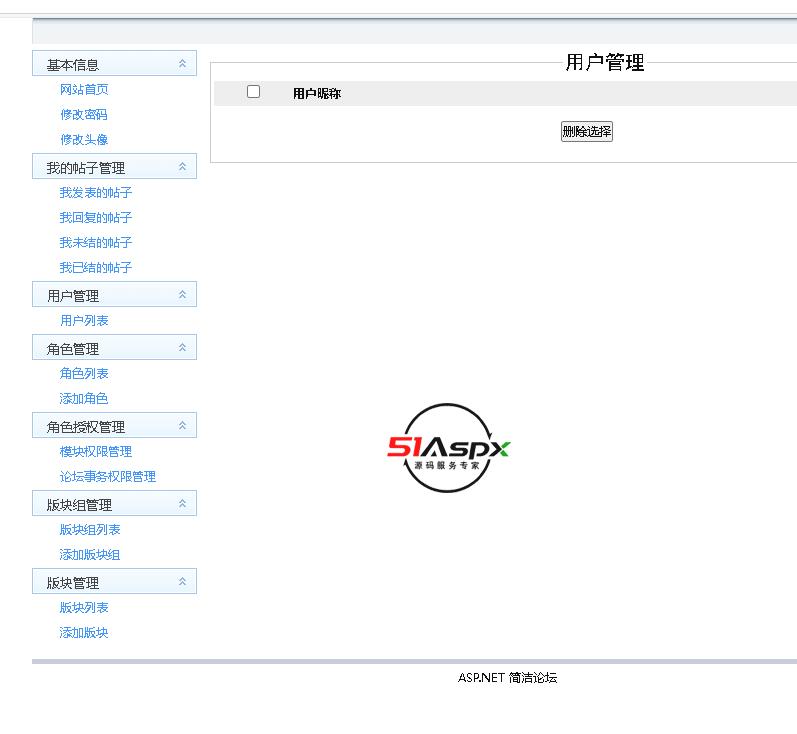Open the 角色列表 link
The width and height of the screenshot is (797, 734).
pos(84,374)
